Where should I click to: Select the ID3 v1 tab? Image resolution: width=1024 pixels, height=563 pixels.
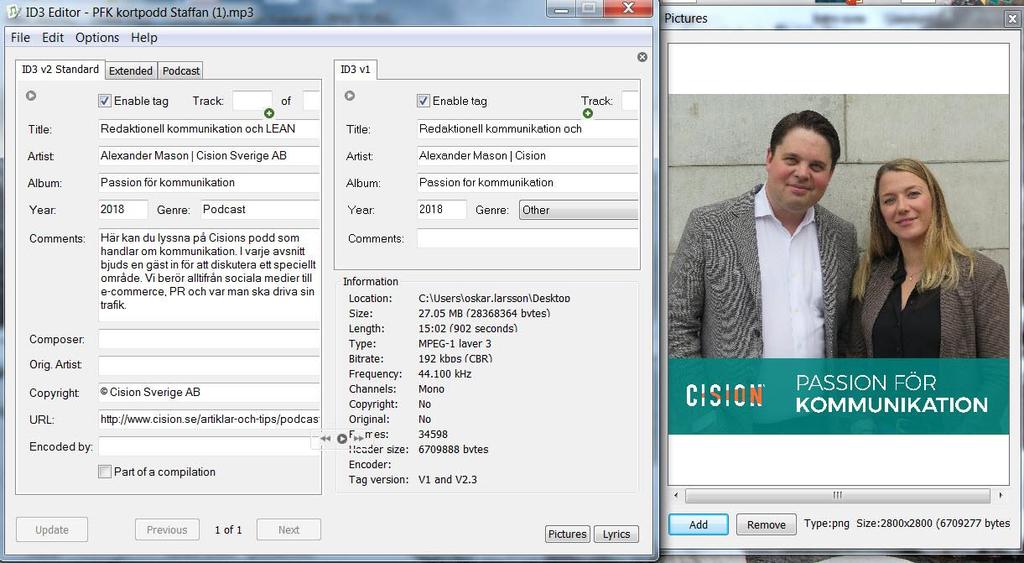(x=356, y=69)
